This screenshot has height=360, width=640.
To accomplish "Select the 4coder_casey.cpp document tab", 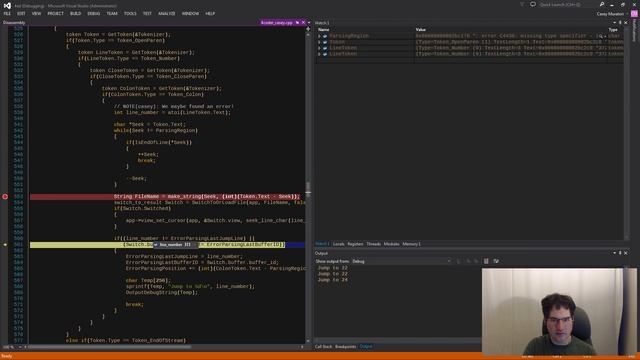I will 277,22.
